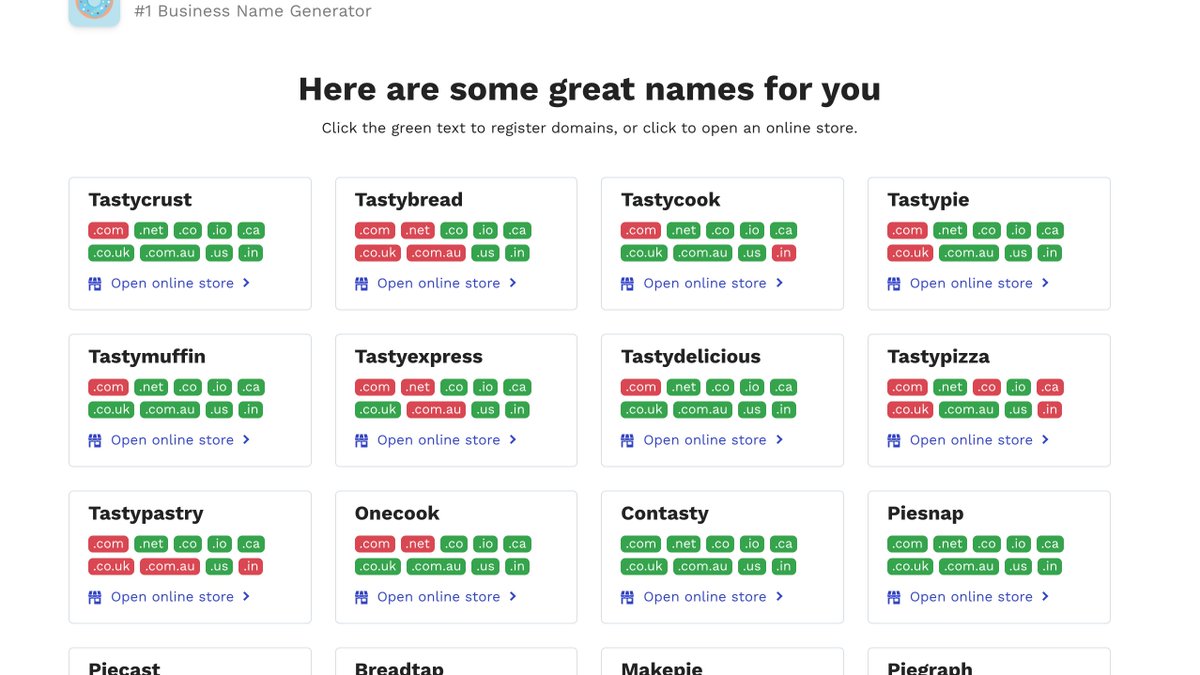Image resolution: width=1200 pixels, height=675 pixels.
Task: Open online store for Tastyexpress
Action: pyautogui.click(x=436, y=440)
